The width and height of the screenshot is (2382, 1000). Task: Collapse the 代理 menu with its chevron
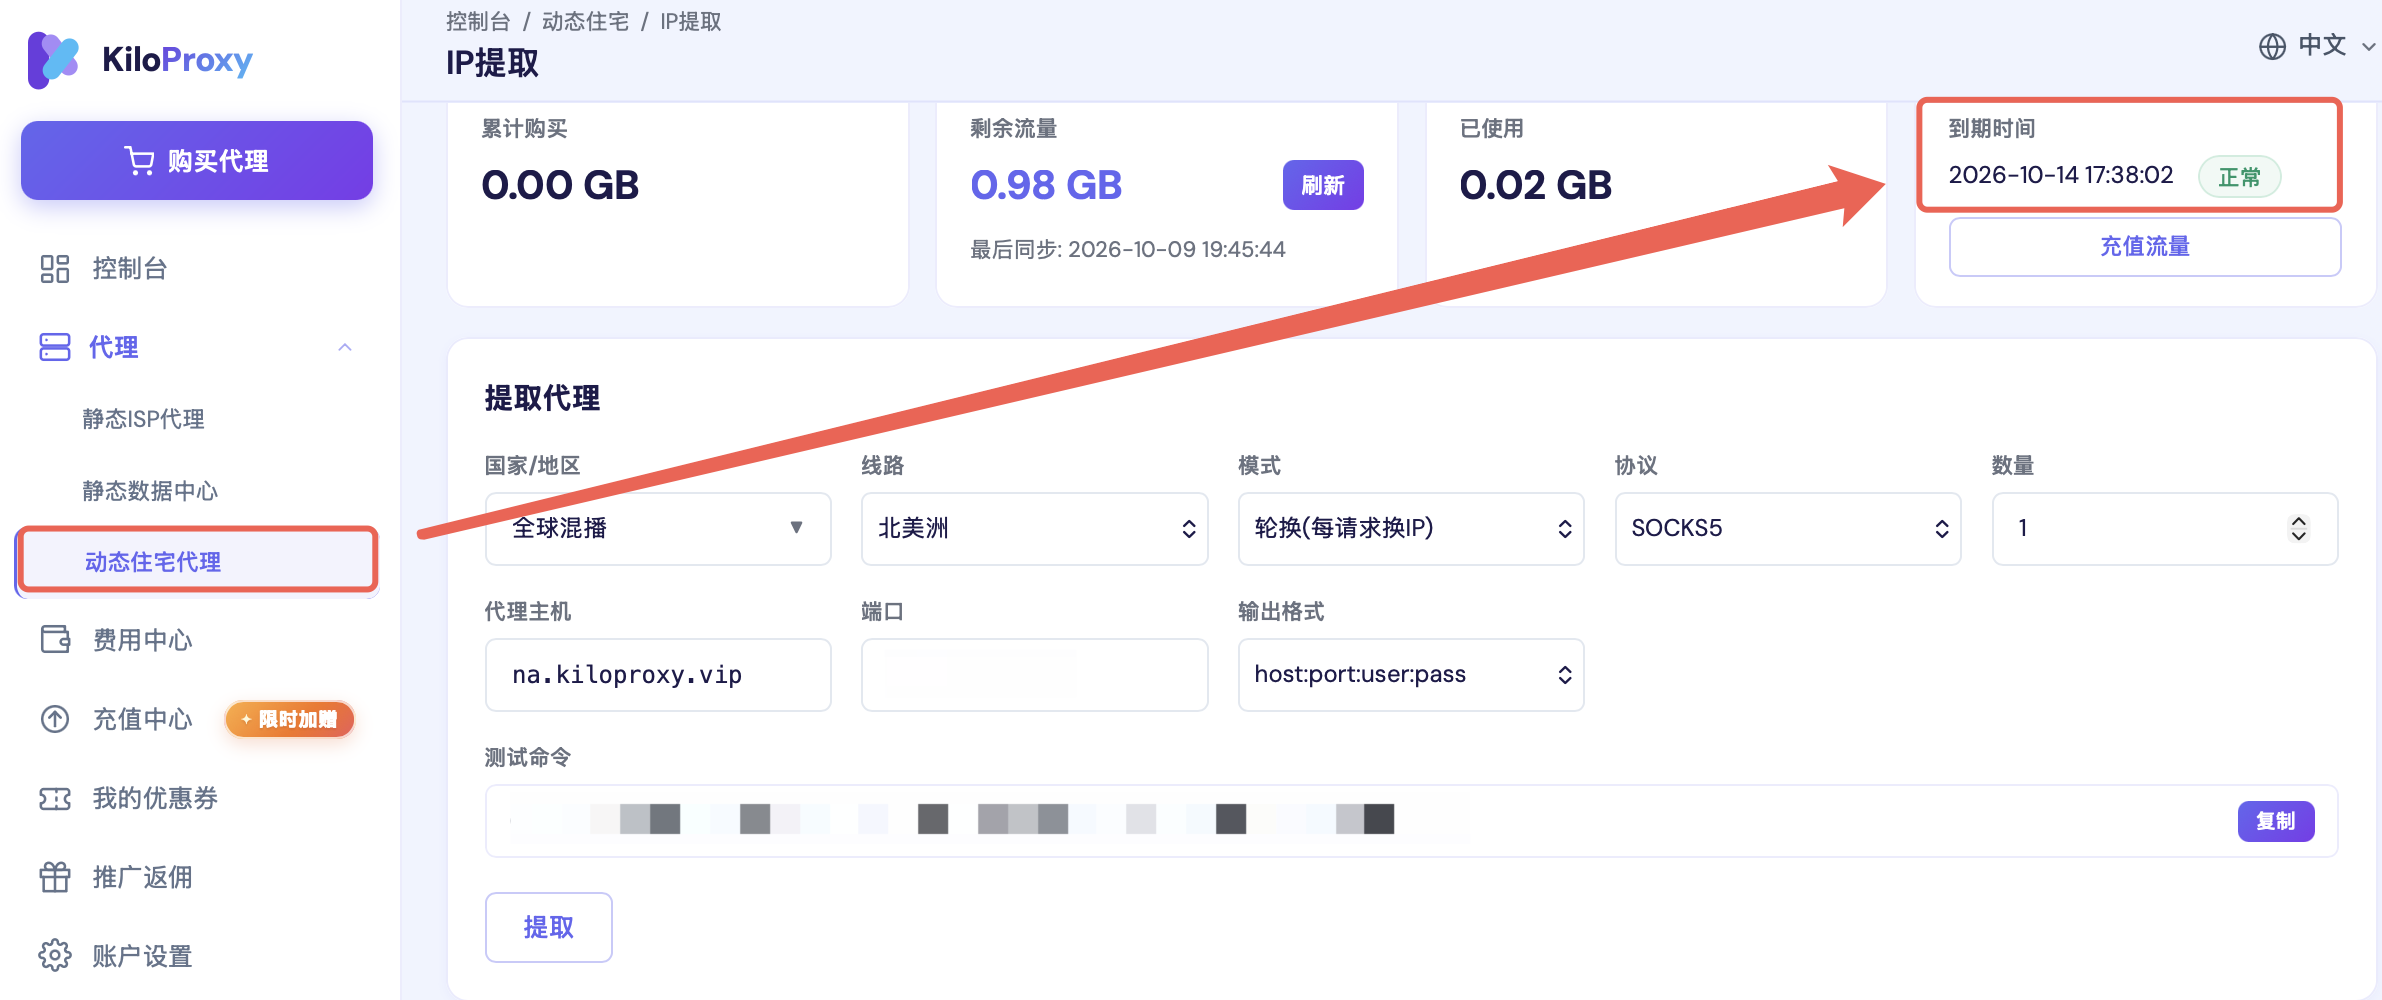pyautogui.click(x=345, y=347)
